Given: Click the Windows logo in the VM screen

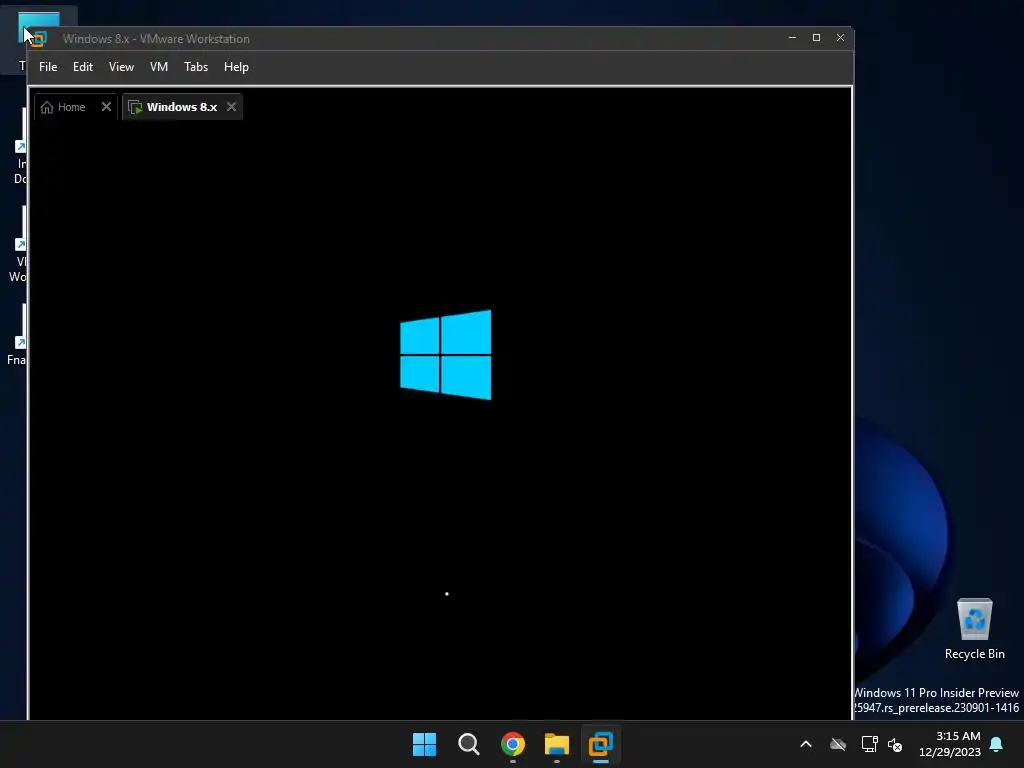Looking at the screenshot, I should tap(445, 355).
